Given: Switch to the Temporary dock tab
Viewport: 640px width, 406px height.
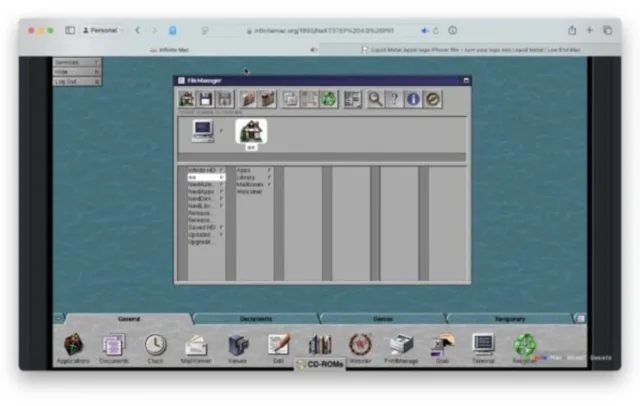Looking at the screenshot, I should pos(510,319).
